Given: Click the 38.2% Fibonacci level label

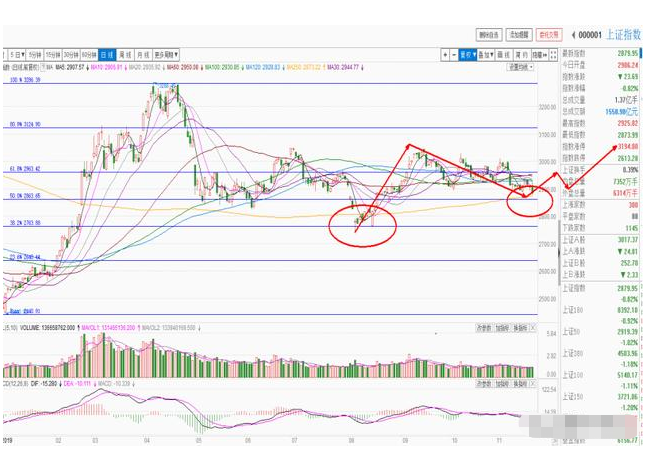Looking at the screenshot, I should point(25,223).
